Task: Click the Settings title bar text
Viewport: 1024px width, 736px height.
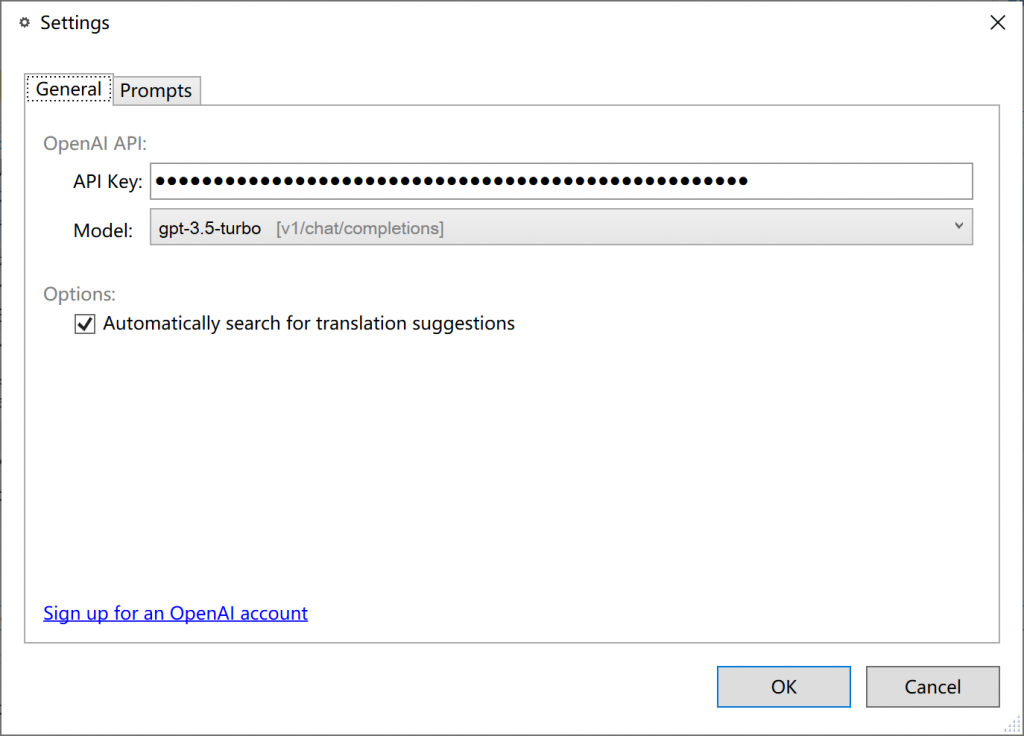Action: click(x=75, y=23)
